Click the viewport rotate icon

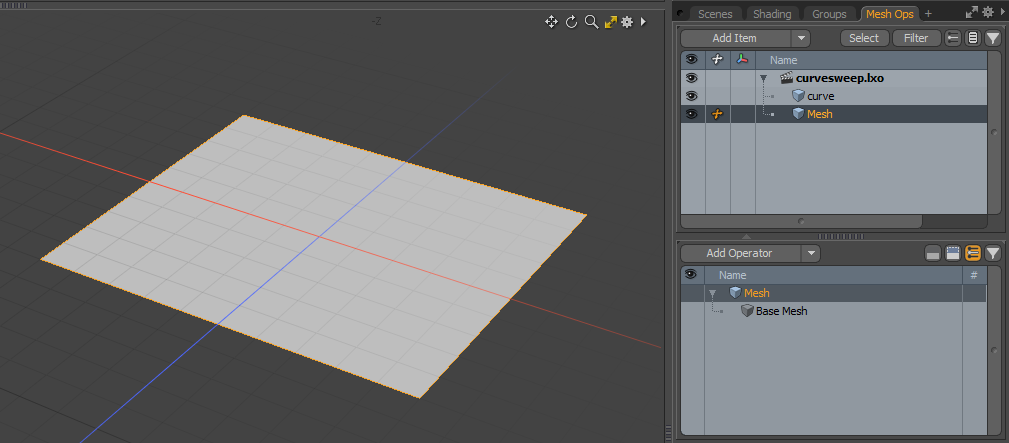pos(572,21)
